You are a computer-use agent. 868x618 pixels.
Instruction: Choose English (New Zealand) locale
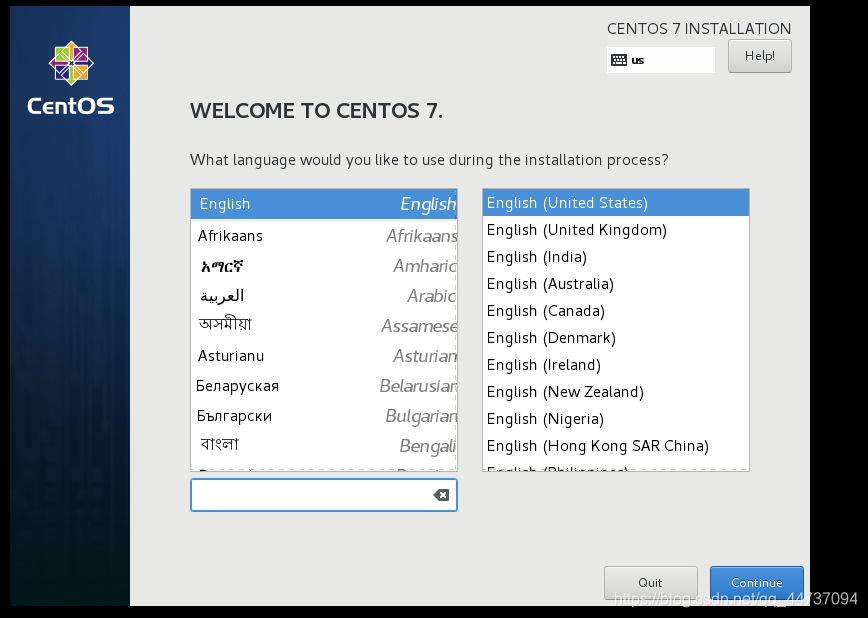point(616,392)
